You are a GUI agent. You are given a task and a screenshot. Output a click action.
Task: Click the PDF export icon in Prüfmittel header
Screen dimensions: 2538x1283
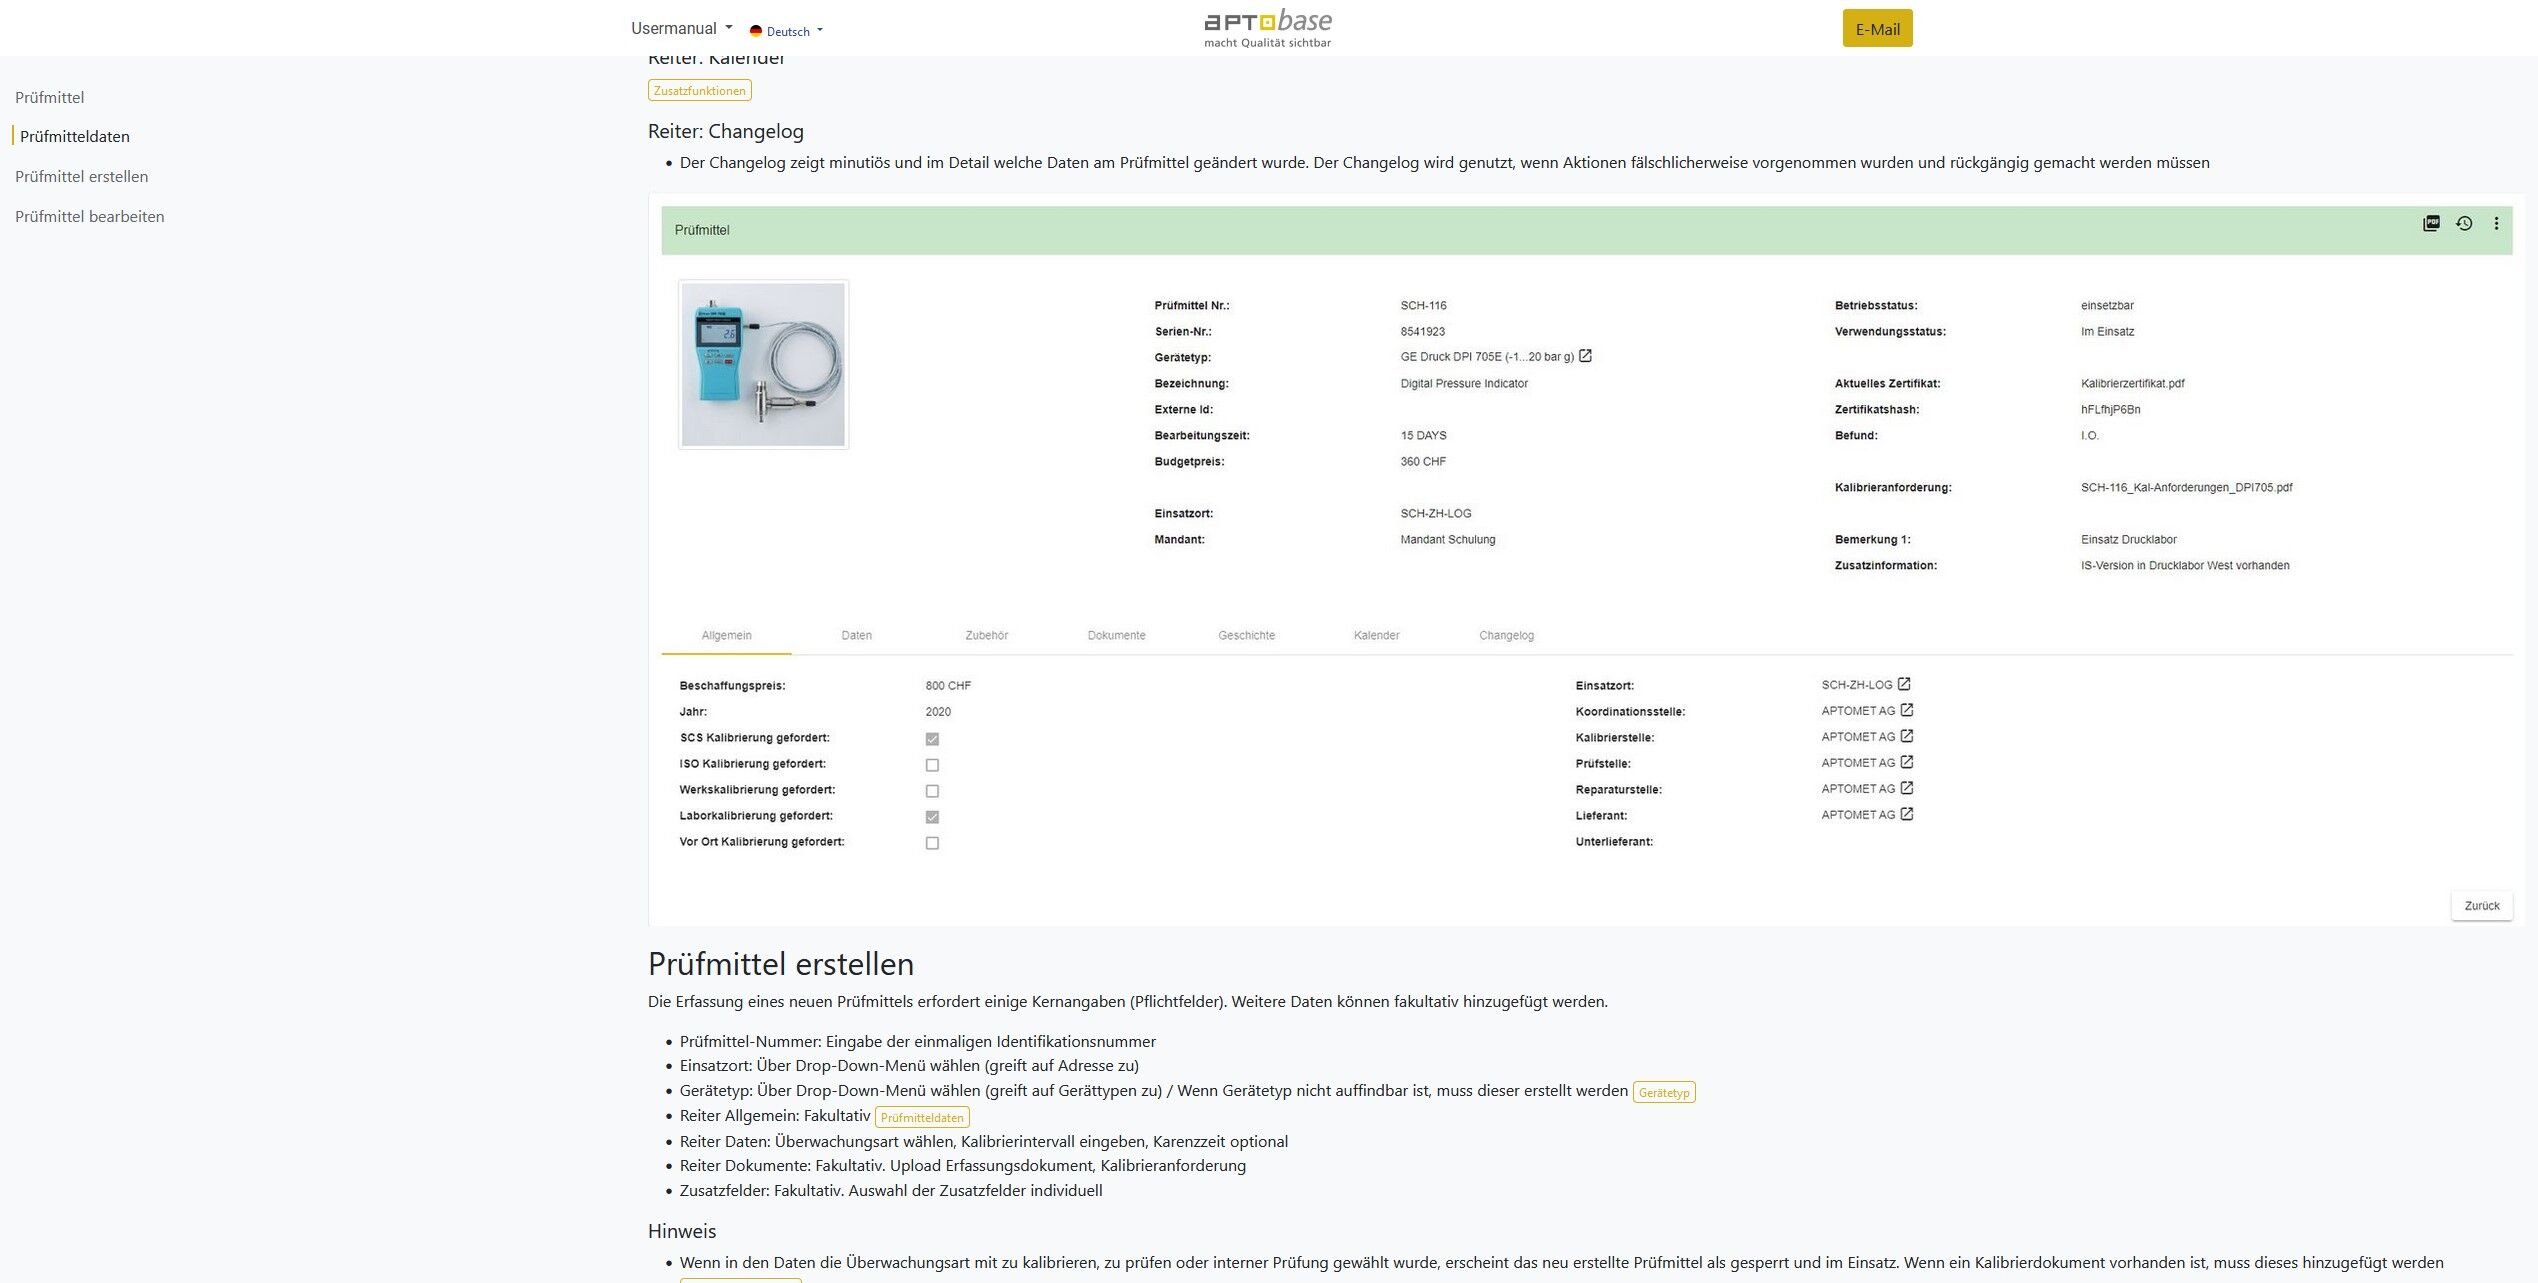[x=2431, y=223]
